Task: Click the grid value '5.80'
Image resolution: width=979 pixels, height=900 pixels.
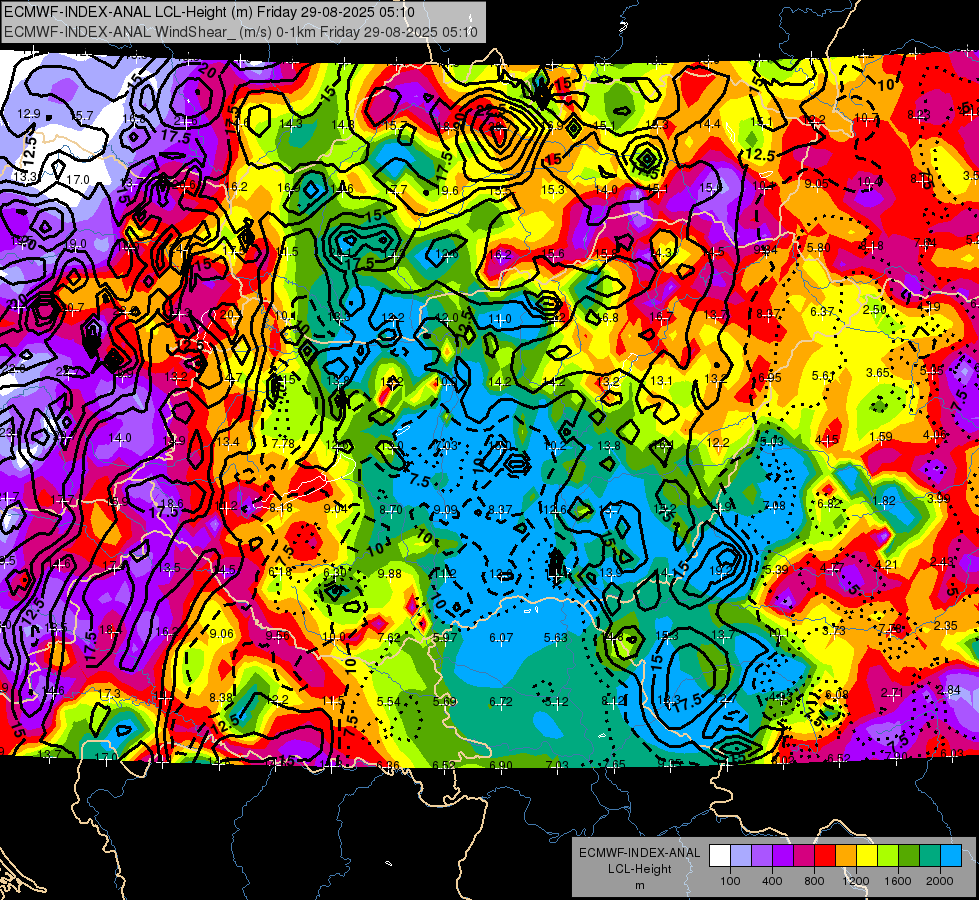Action: (x=819, y=248)
